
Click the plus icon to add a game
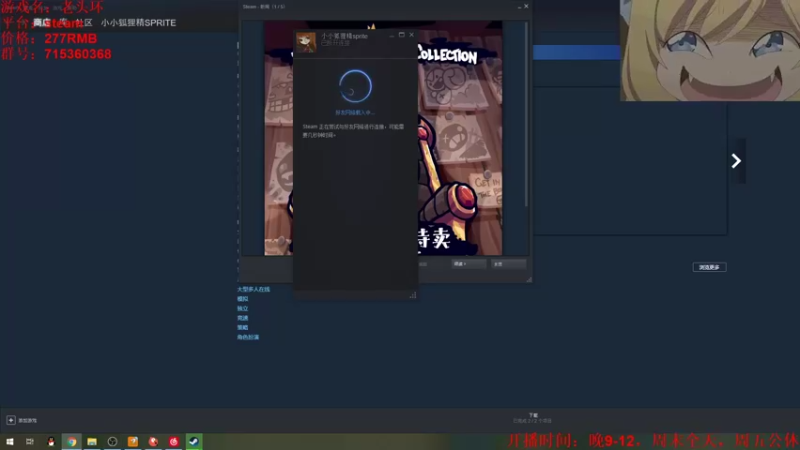pyautogui.click(x=11, y=420)
